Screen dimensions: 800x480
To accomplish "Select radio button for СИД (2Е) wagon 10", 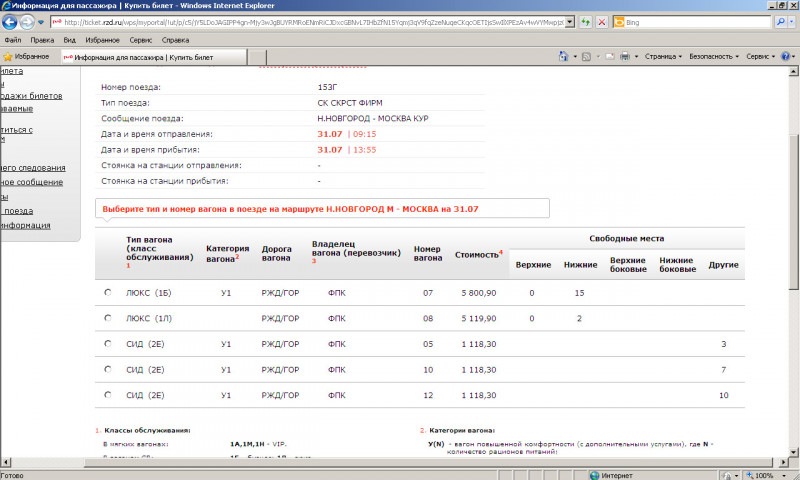I will click(x=108, y=369).
